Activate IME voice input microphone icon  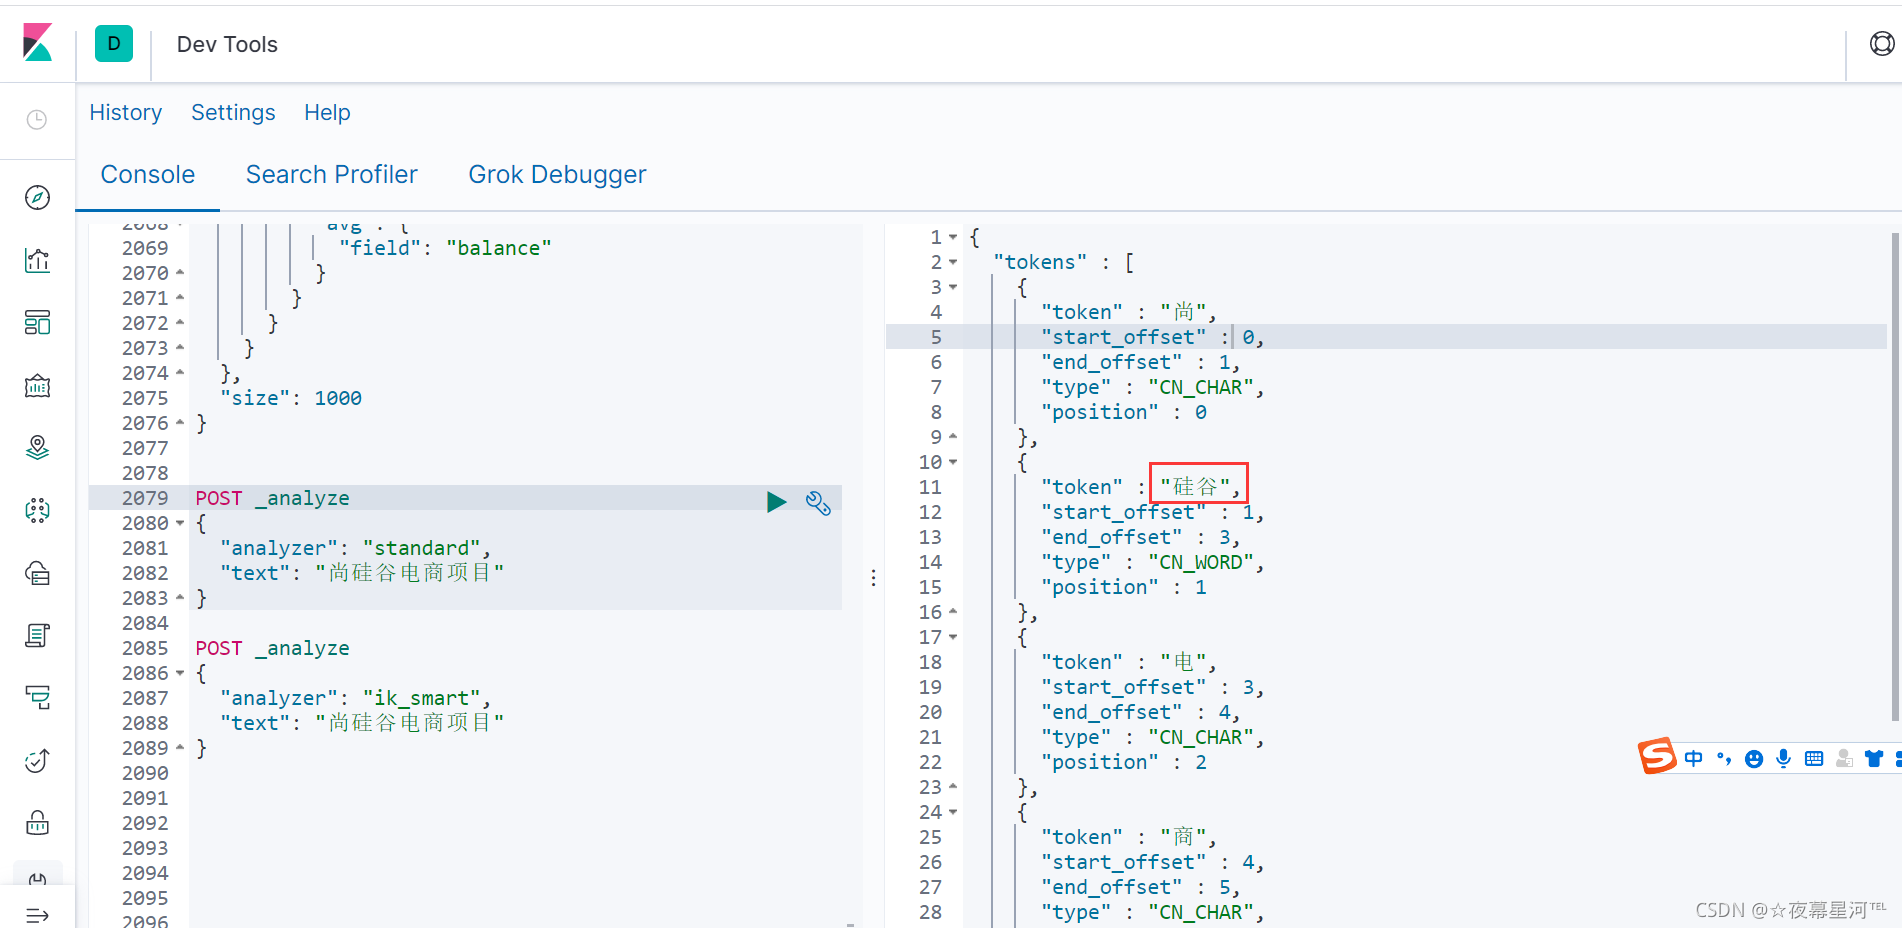(1784, 759)
